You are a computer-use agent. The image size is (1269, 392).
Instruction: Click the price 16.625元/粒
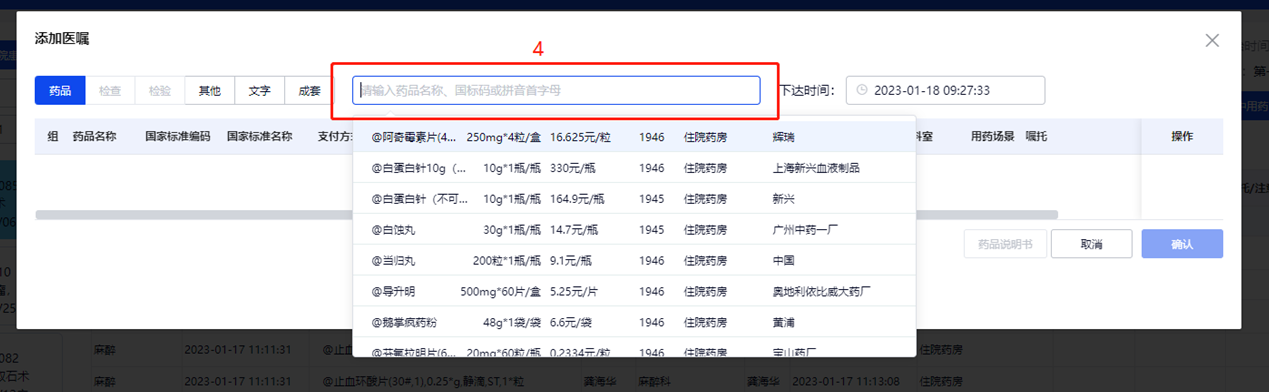(x=580, y=137)
